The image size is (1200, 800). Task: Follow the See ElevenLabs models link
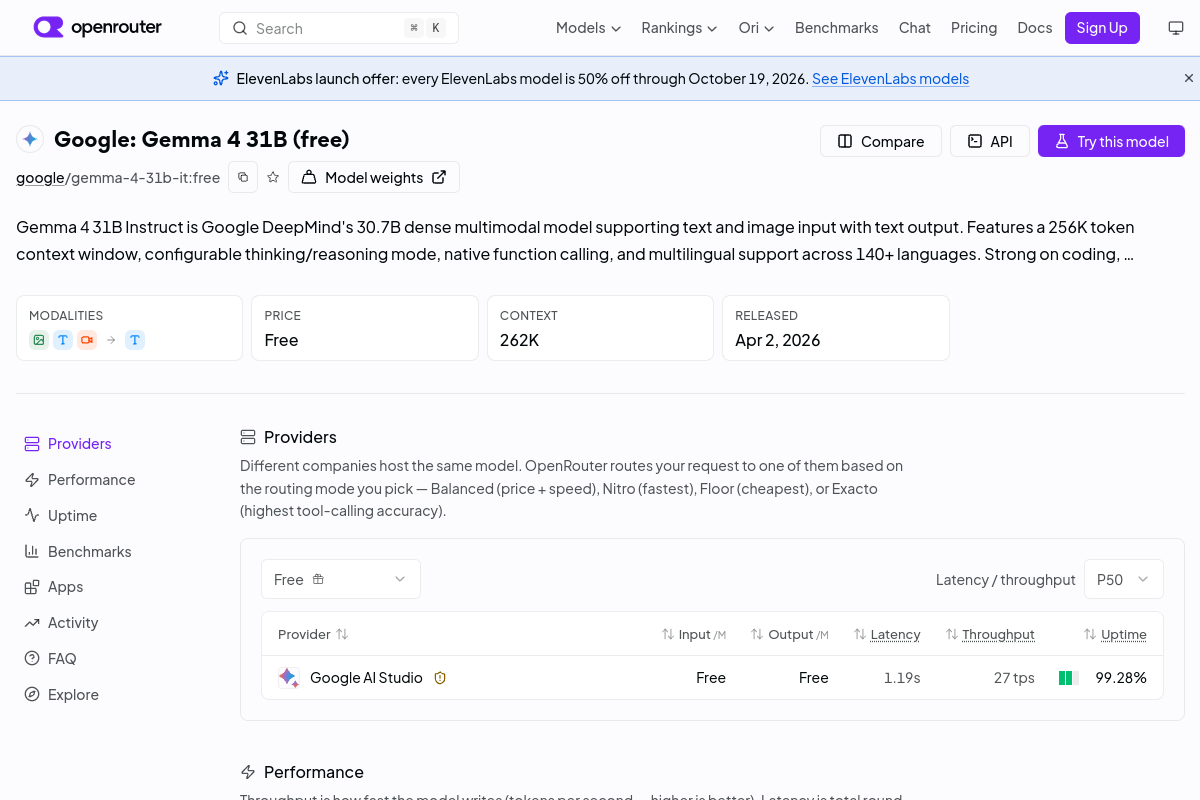[890, 79]
